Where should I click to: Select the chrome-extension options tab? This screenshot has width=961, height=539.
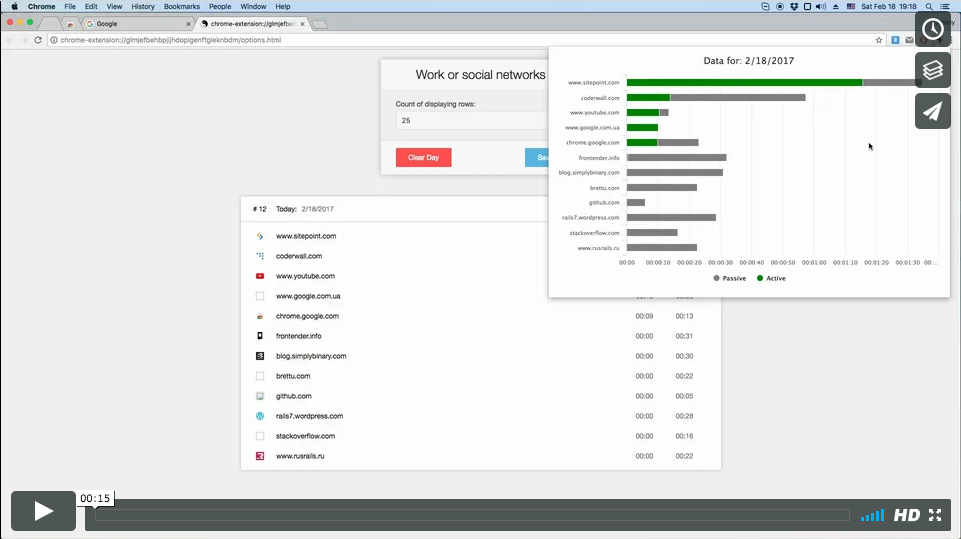coord(253,24)
